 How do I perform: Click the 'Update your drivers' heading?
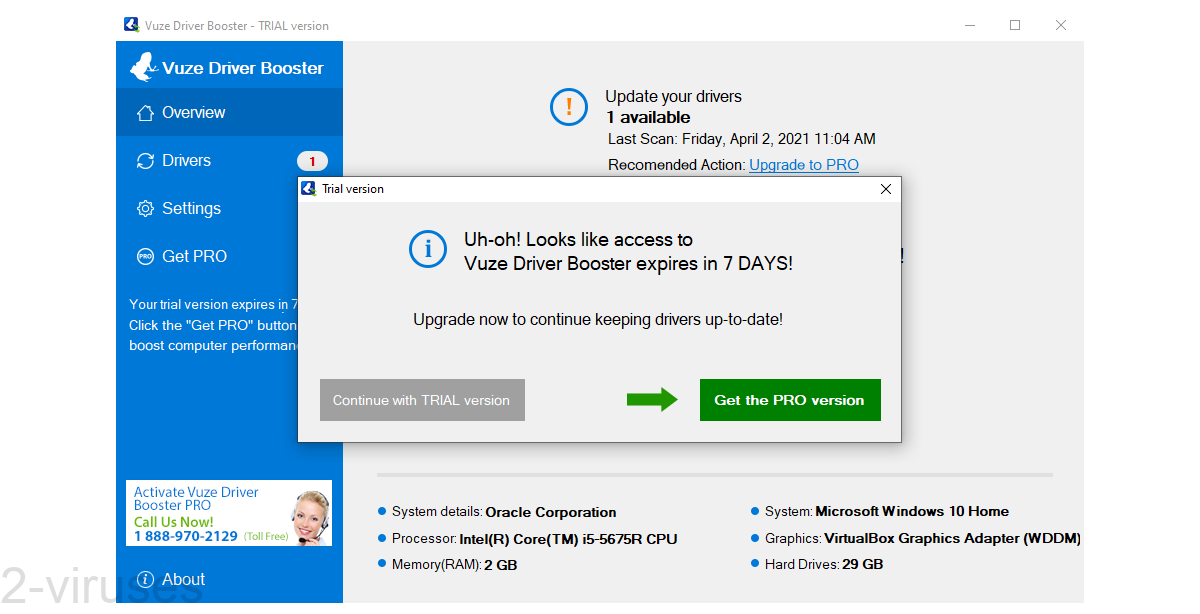[674, 97]
